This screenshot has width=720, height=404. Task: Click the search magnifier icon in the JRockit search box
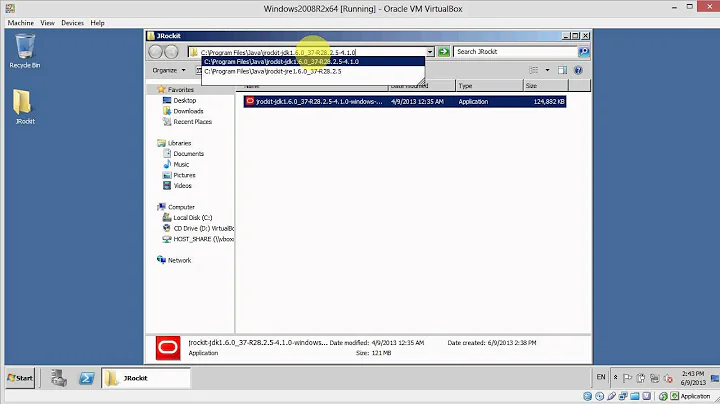(x=584, y=52)
